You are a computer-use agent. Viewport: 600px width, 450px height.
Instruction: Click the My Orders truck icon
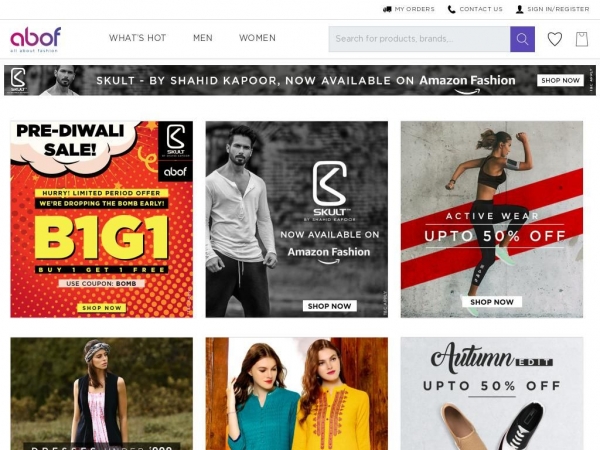point(387,9)
